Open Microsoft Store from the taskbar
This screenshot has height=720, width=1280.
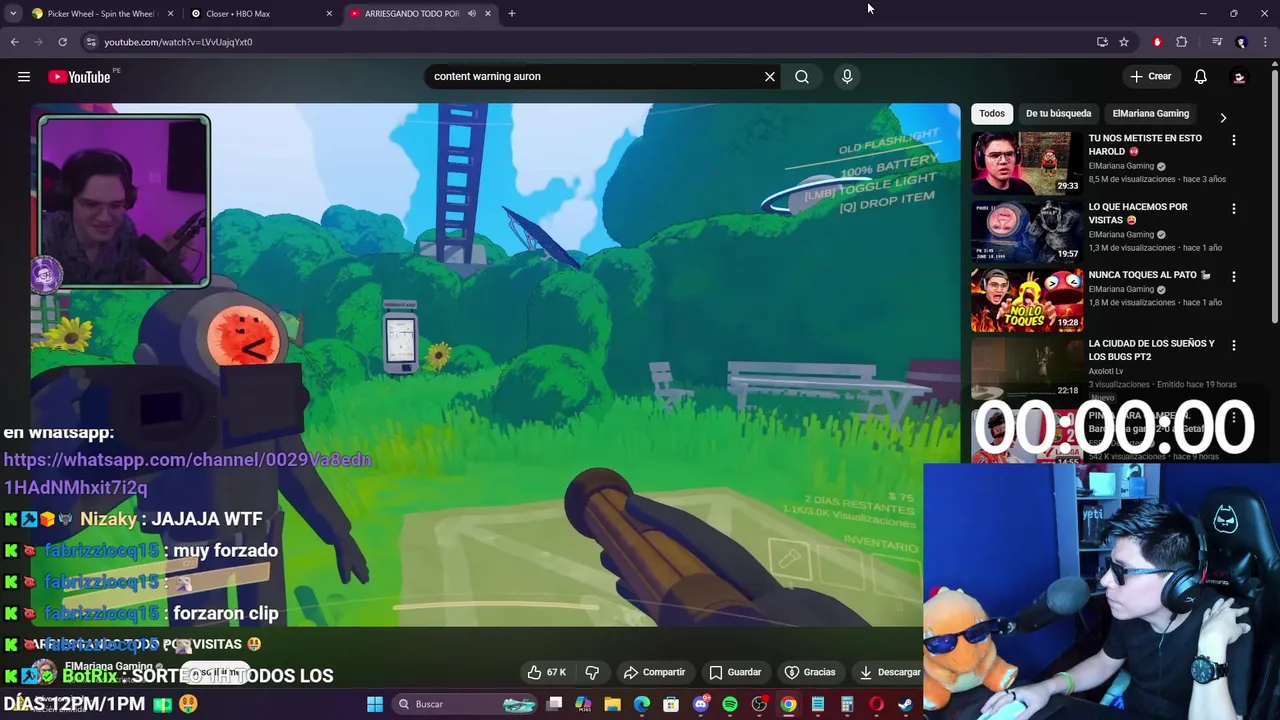pyautogui.click(x=671, y=704)
